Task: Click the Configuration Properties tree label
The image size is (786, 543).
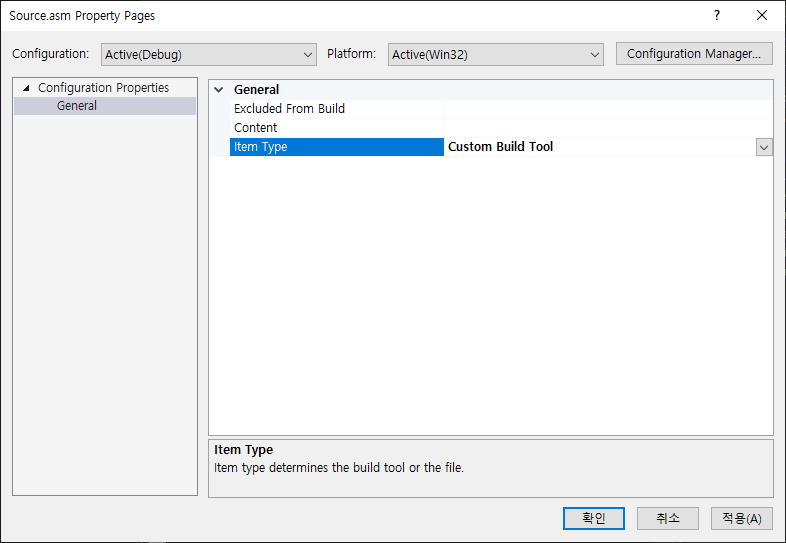Action: [x=103, y=88]
